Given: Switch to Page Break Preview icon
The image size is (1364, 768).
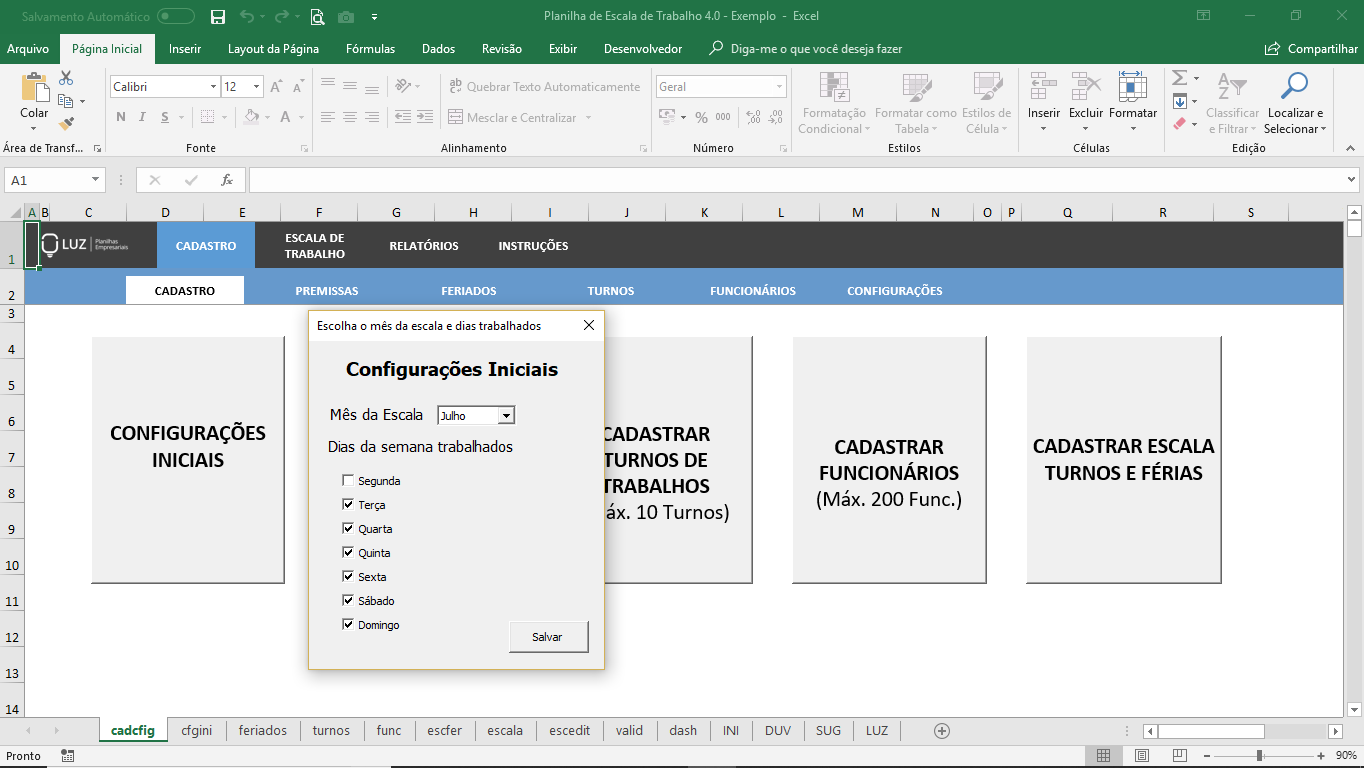Looking at the screenshot, I should click(x=1179, y=756).
